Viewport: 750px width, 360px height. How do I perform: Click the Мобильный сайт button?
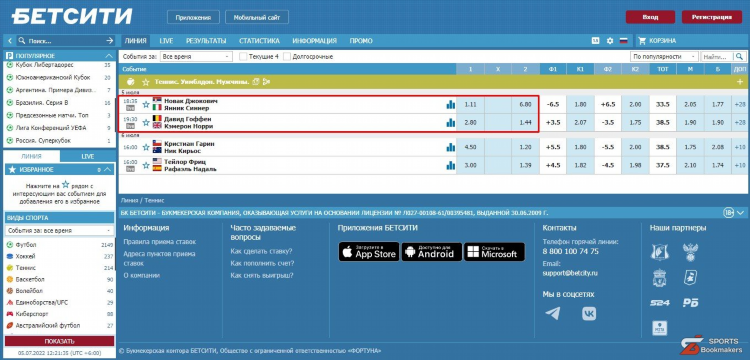pos(257,18)
